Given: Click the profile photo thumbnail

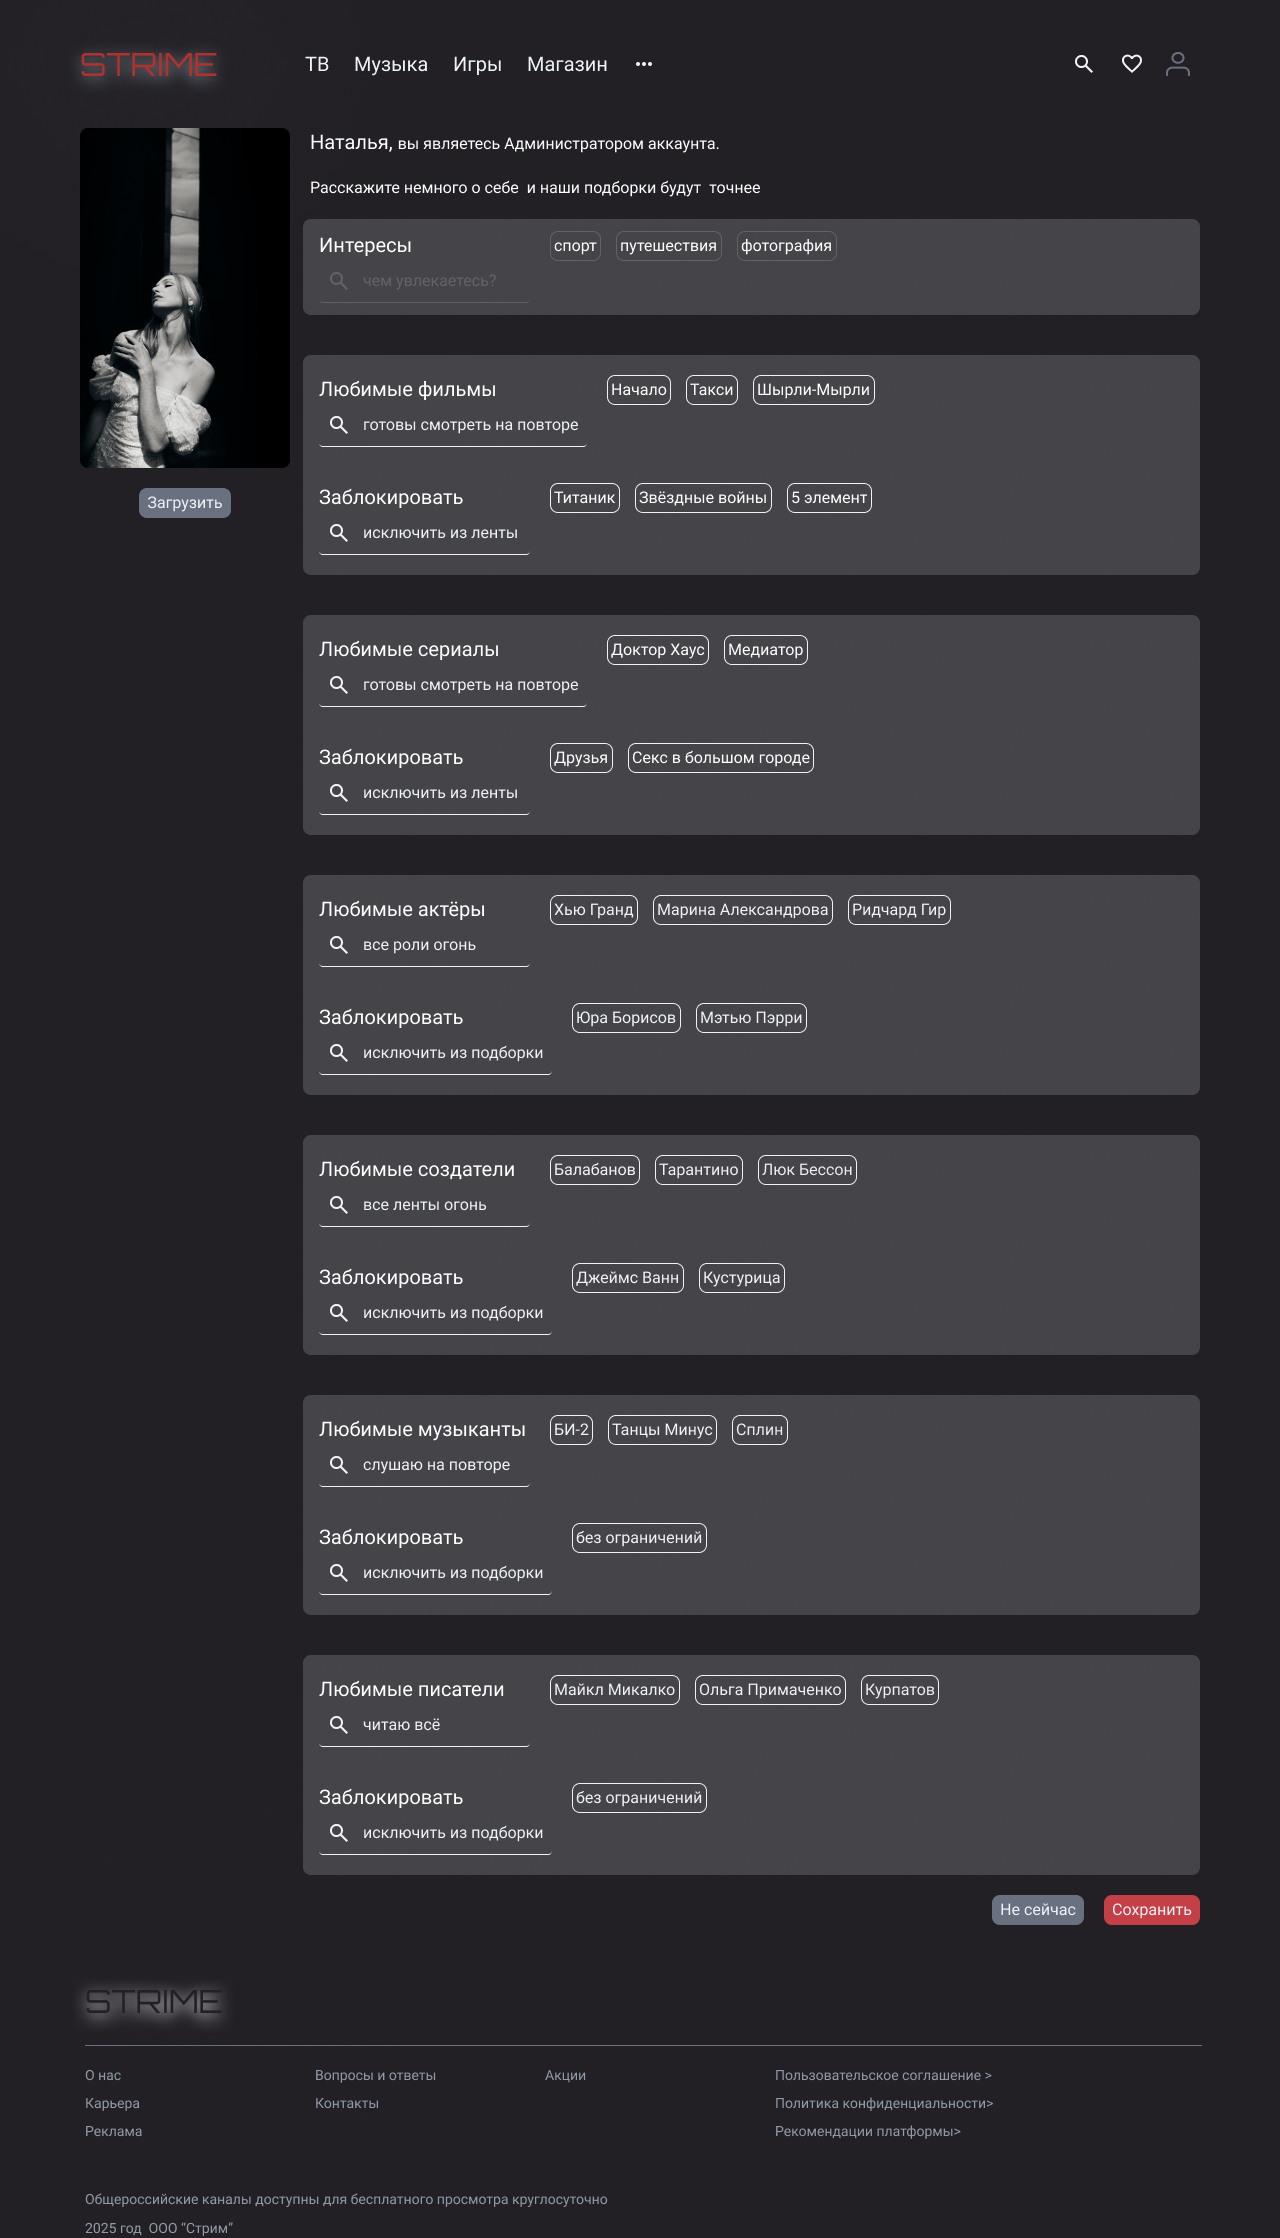Looking at the screenshot, I should [x=185, y=298].
